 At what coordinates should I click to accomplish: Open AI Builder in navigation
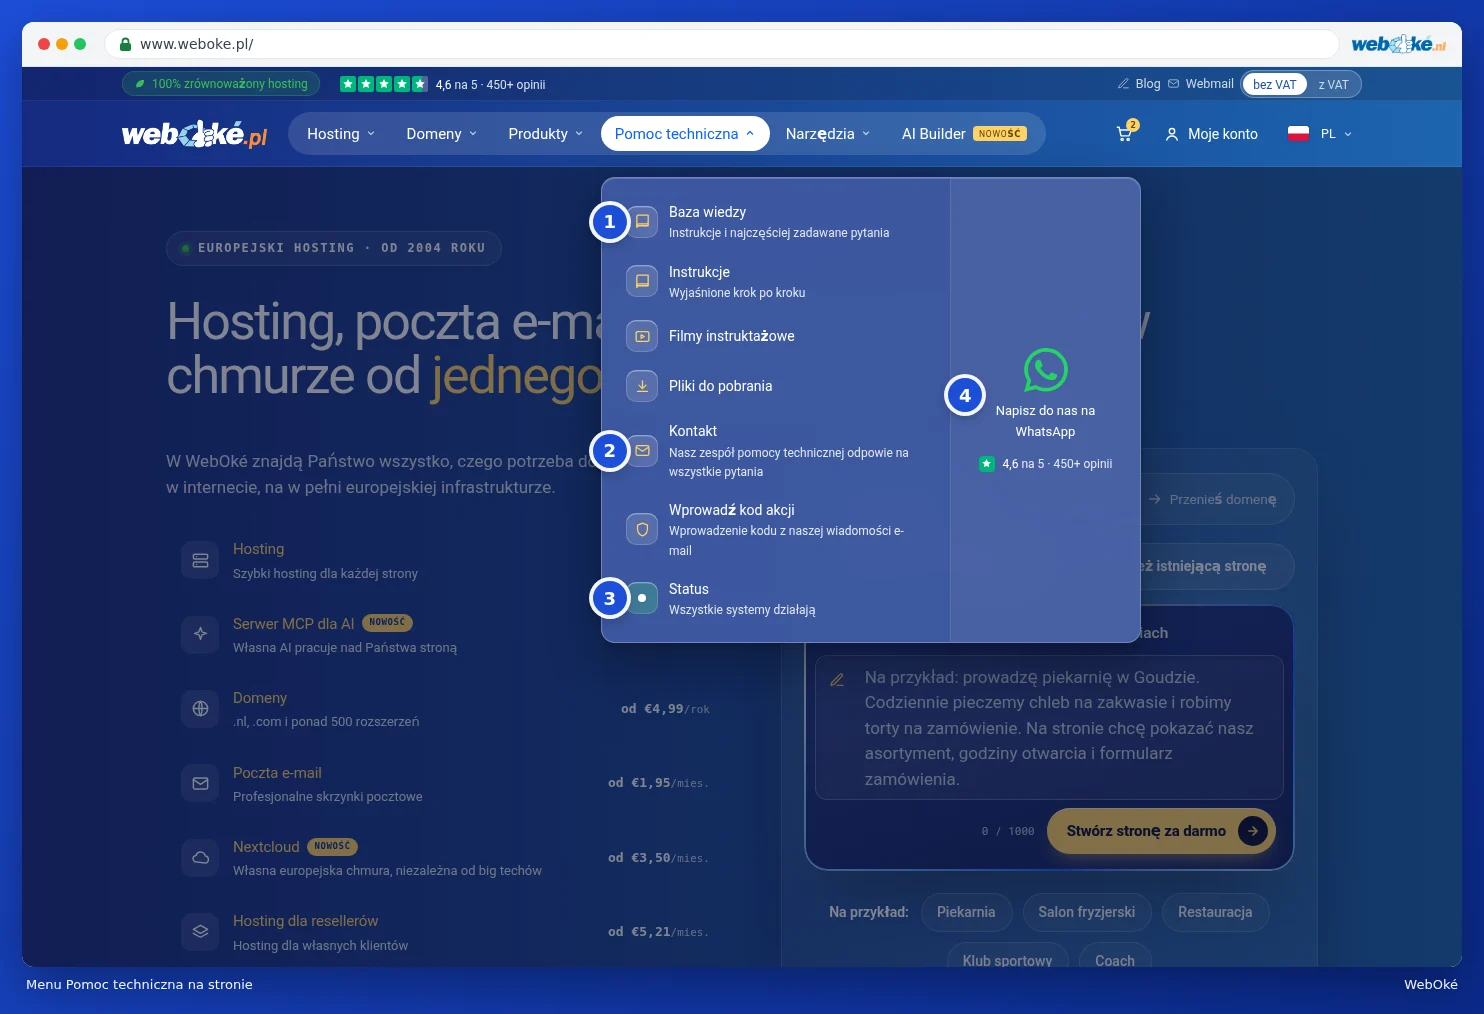pos(964,134)
